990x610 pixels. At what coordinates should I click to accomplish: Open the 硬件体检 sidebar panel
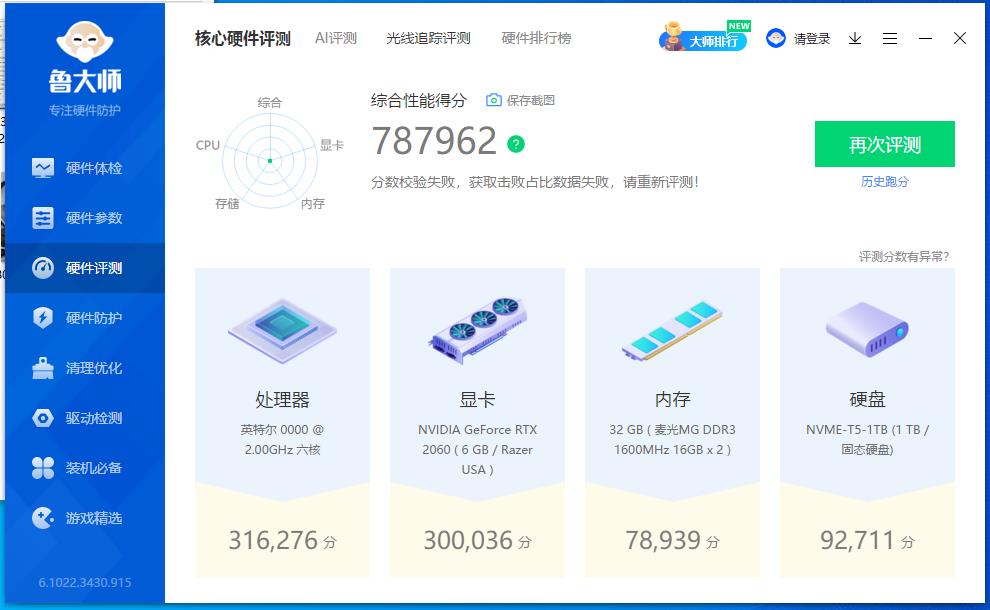[87, 167]
